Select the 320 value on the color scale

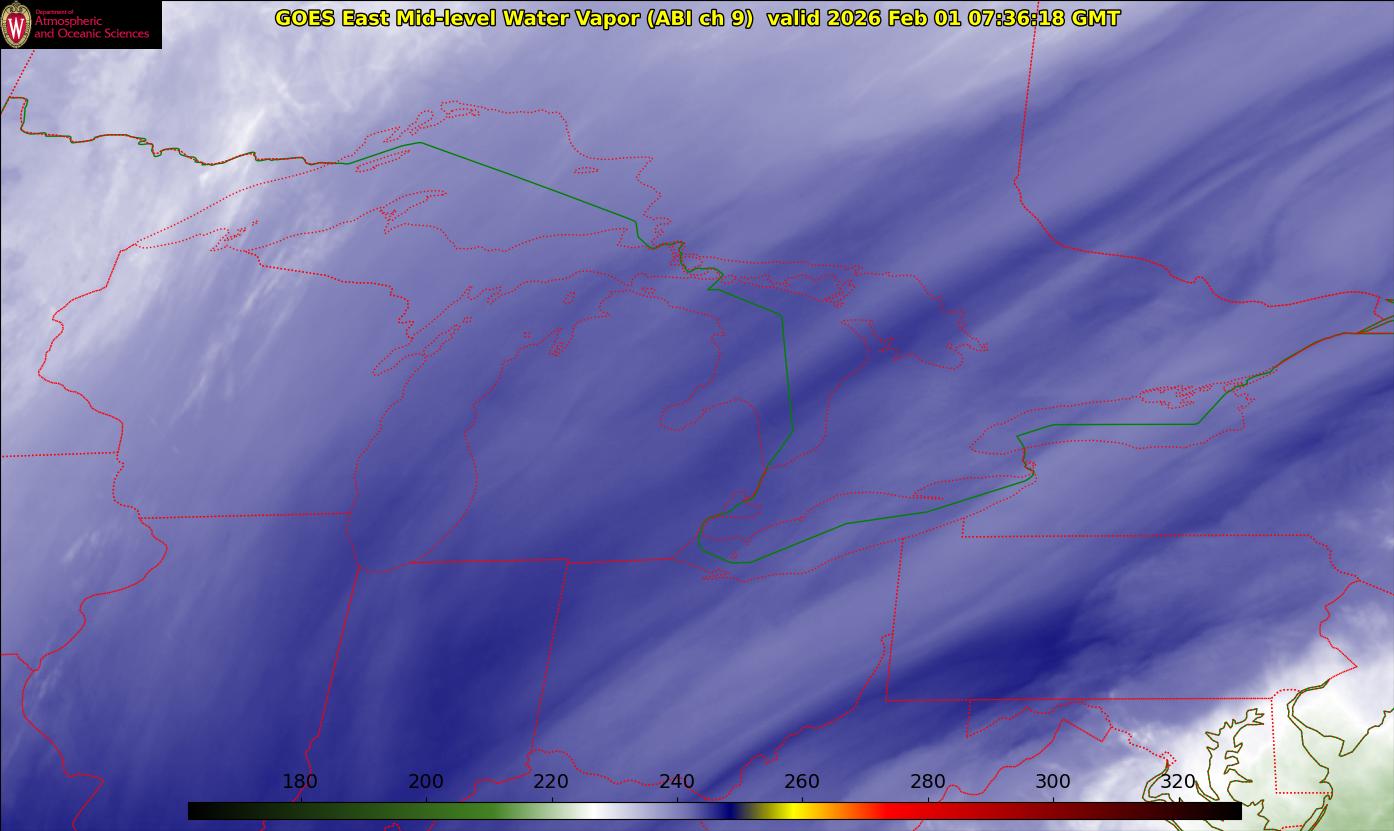(1178, 781)
